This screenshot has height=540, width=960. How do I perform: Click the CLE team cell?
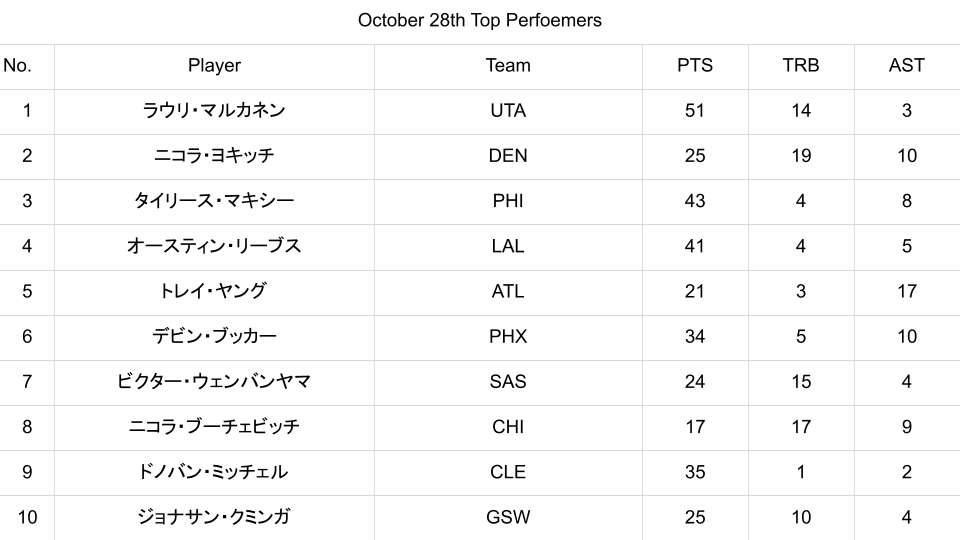coord(508,472)
